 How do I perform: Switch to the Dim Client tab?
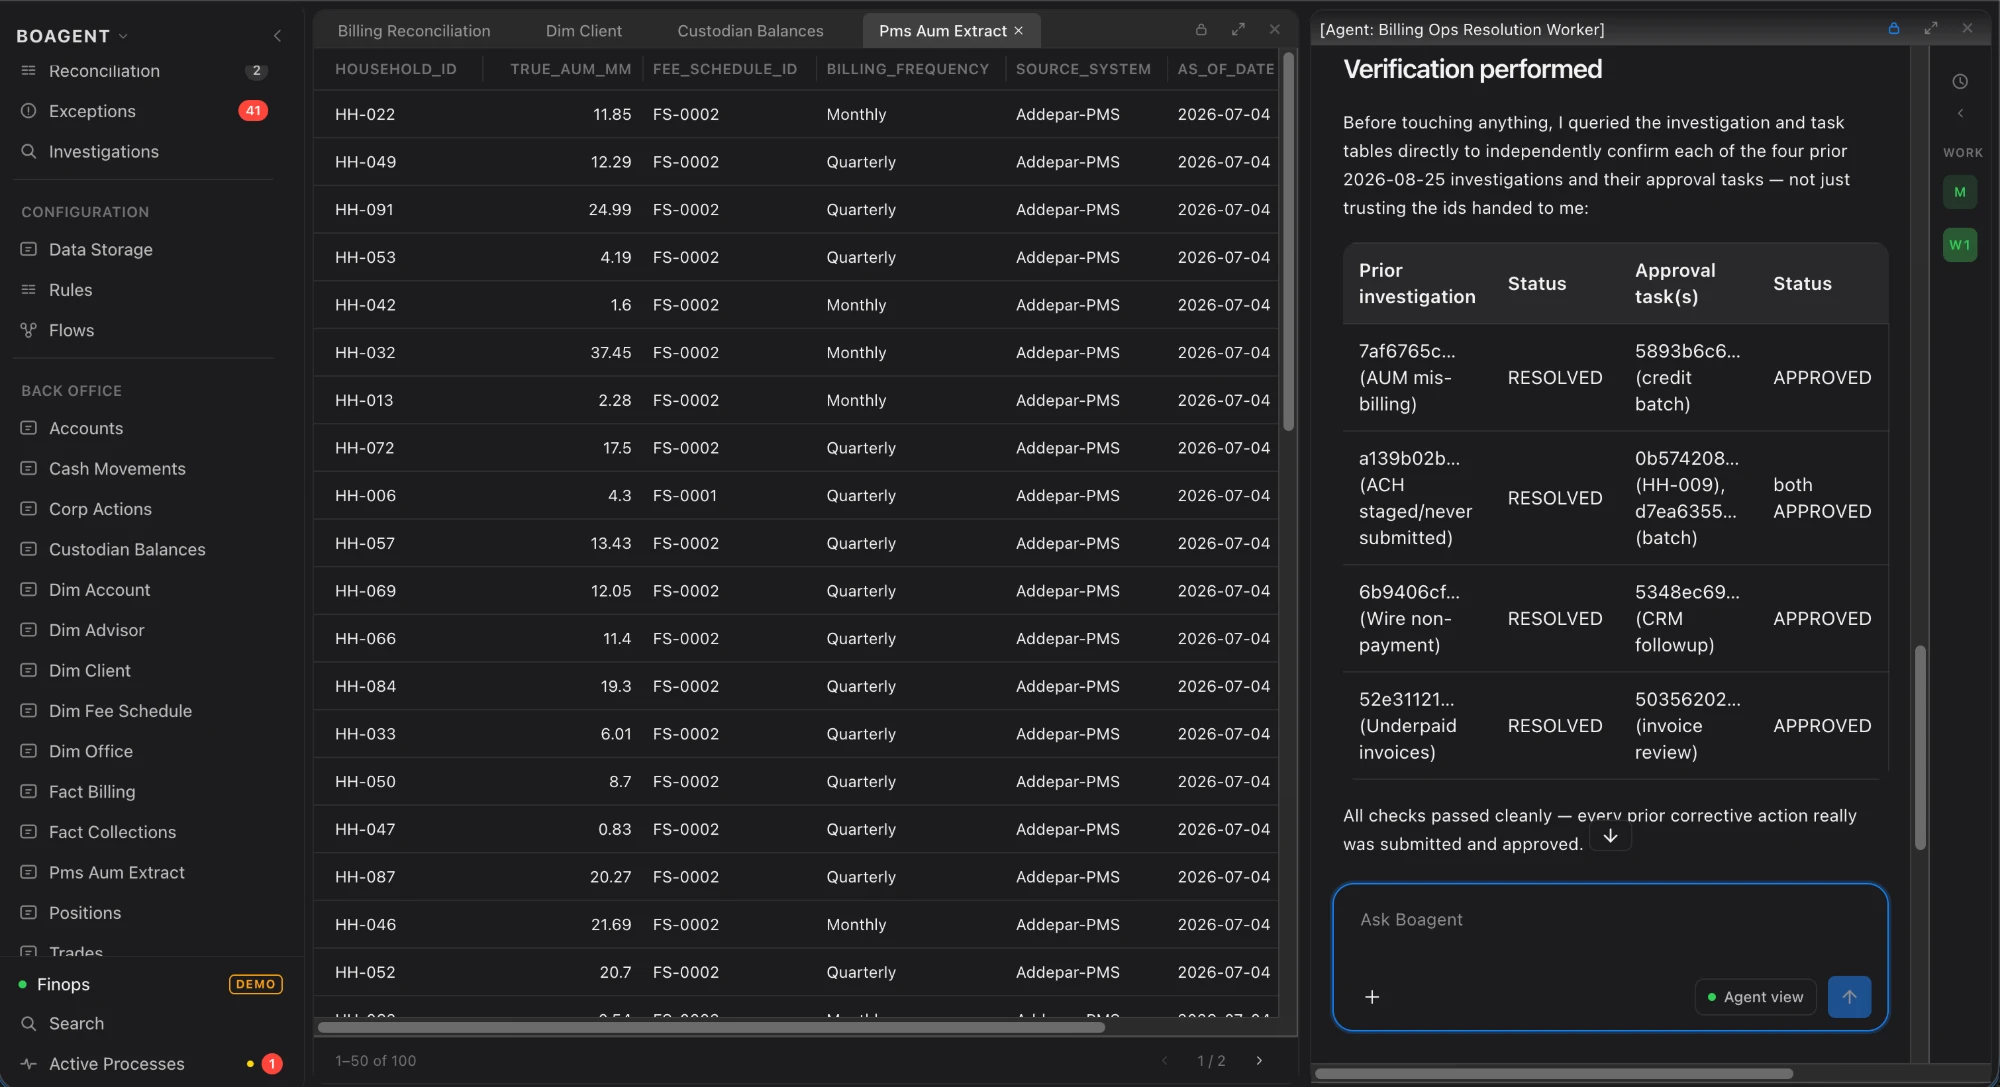point(583,31)
